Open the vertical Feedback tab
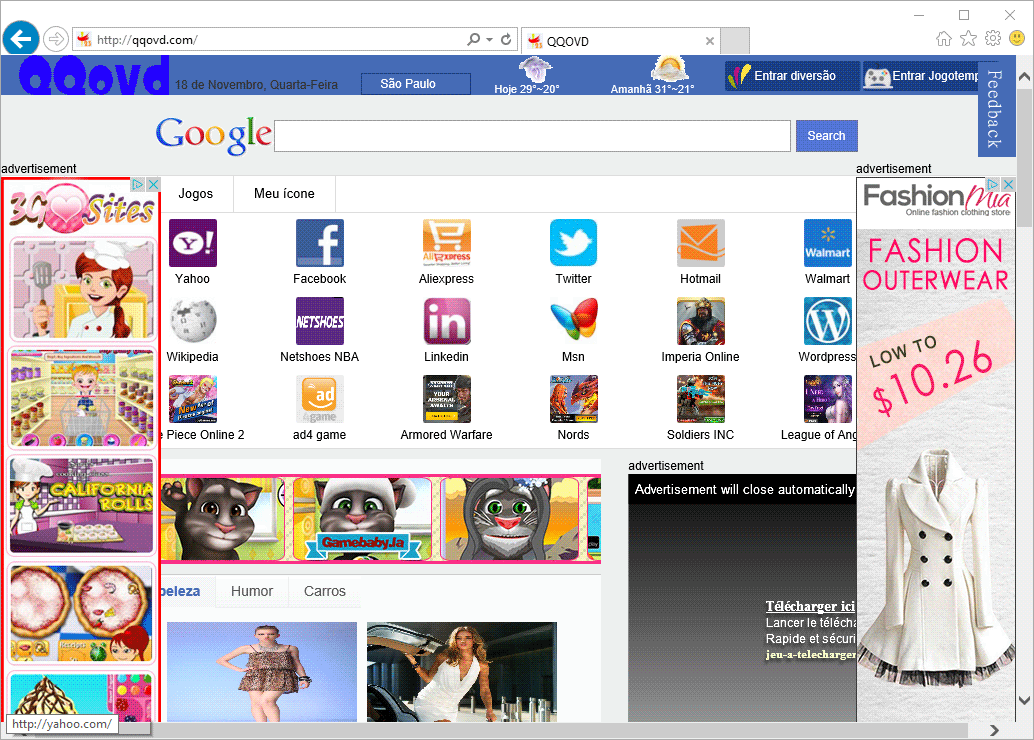The image size is (1034, 740). click(996, 109)
